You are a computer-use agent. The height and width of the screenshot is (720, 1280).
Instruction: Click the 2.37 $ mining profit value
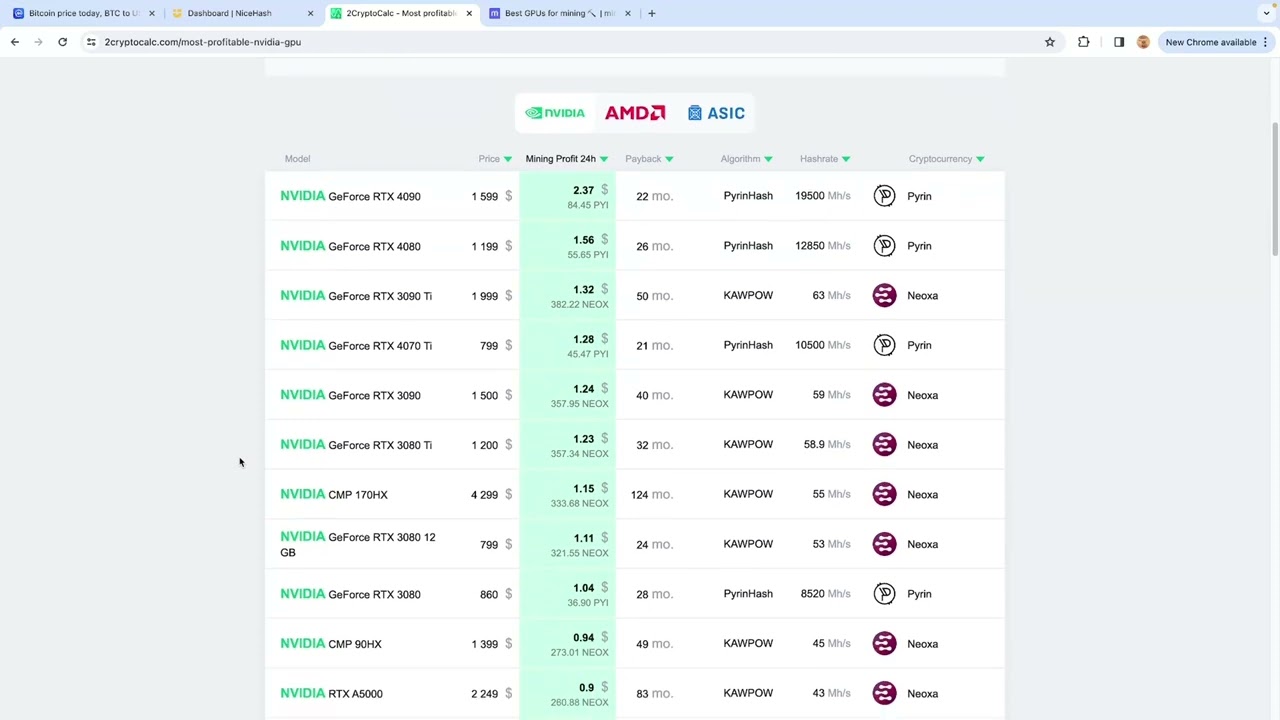coord(590,190)
